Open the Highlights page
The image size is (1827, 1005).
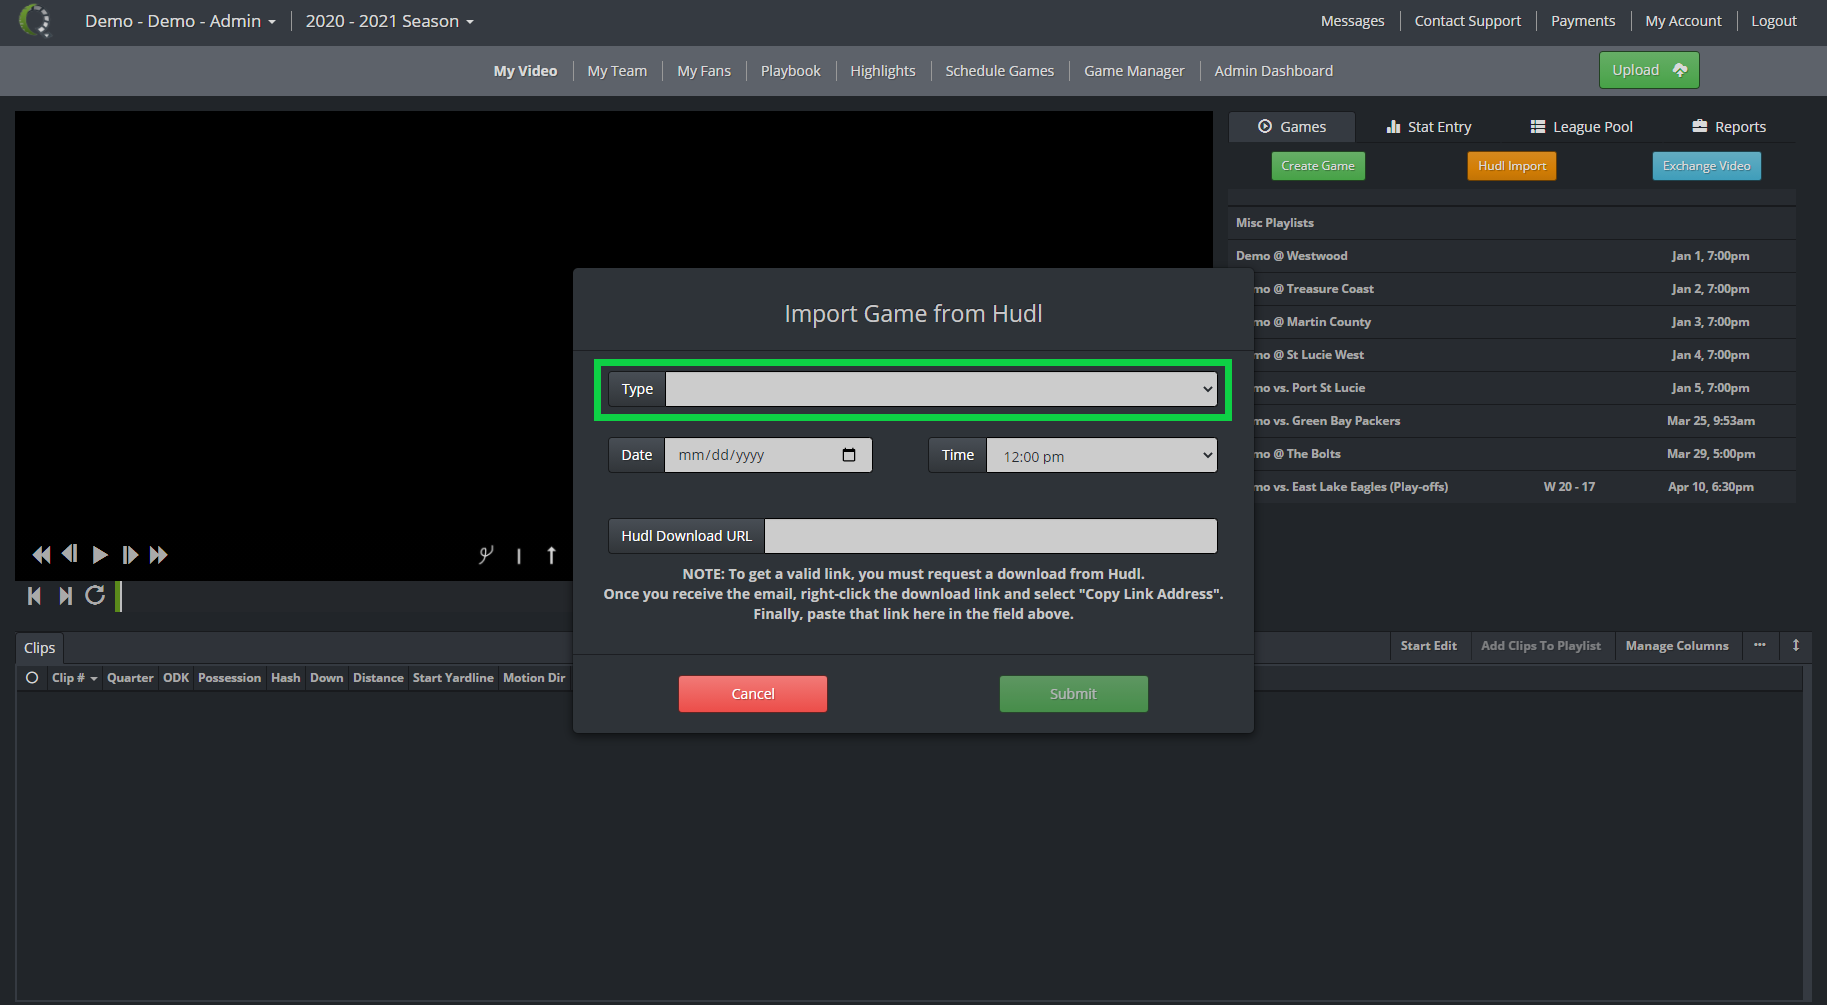tap(883, 71)
